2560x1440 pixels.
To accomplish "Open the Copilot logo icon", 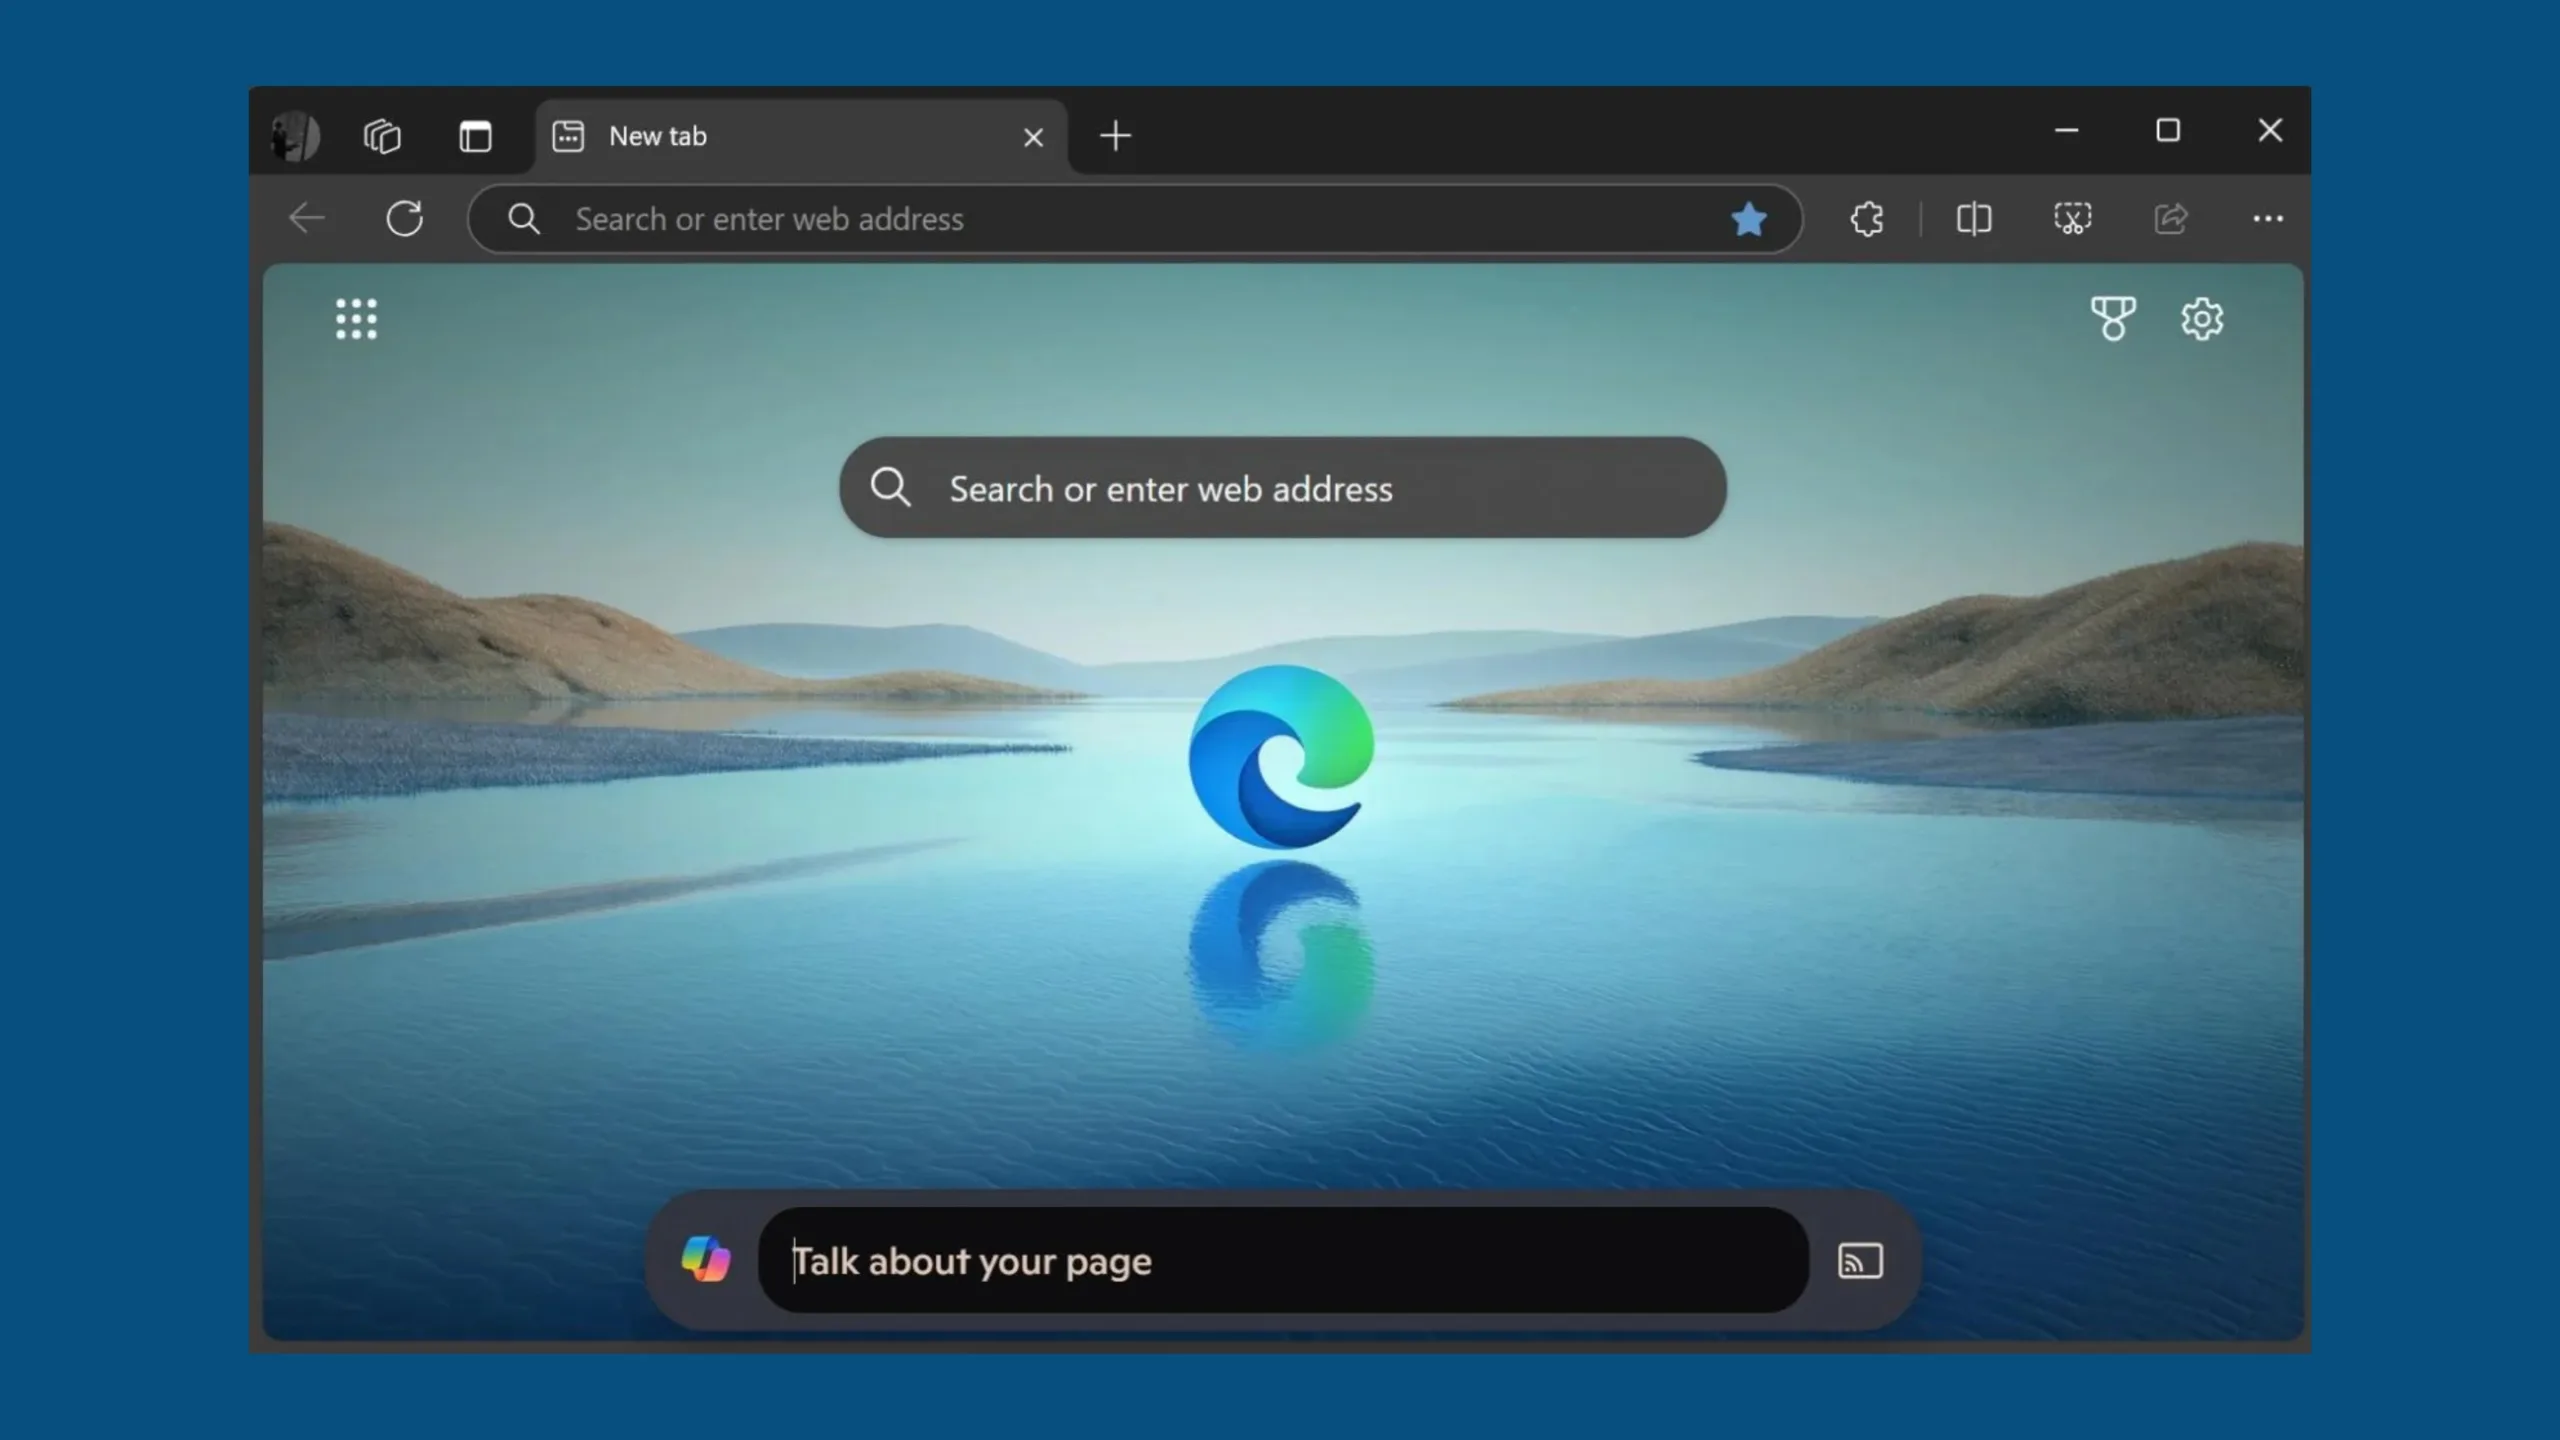I will pyautogui.click(x=706, y=1259).
